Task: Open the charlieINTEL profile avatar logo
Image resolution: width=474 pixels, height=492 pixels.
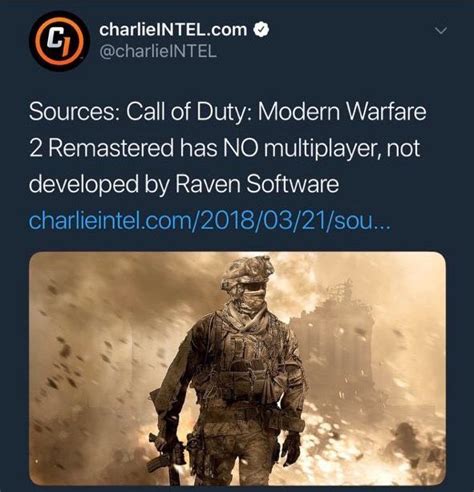Action: pos(59,41)
